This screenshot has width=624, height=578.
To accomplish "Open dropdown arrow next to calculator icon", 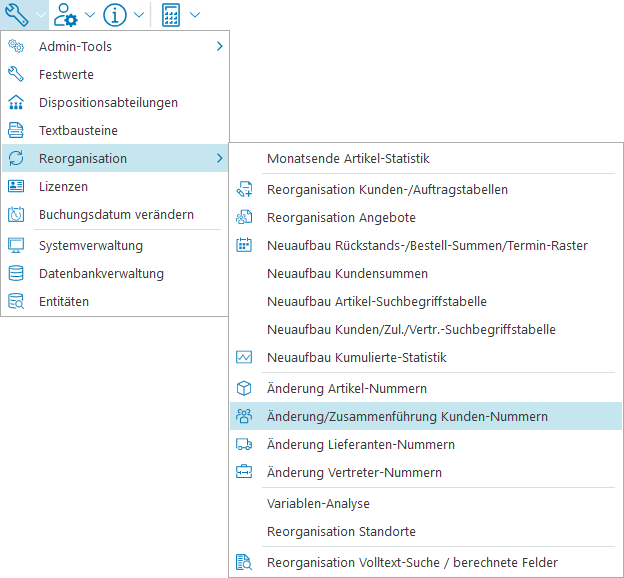I will pos(194,15).
